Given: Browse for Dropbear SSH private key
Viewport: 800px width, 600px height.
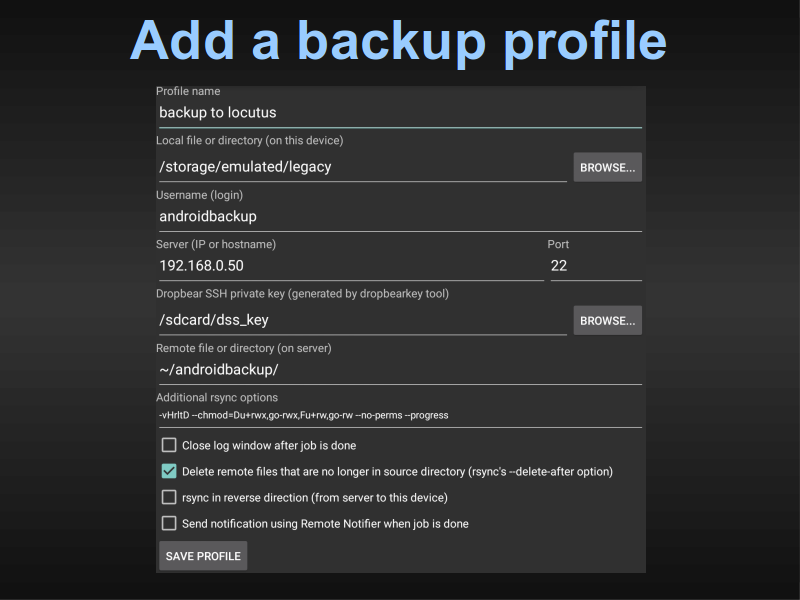Looking at the screenshot, I should tap(608, 320).
